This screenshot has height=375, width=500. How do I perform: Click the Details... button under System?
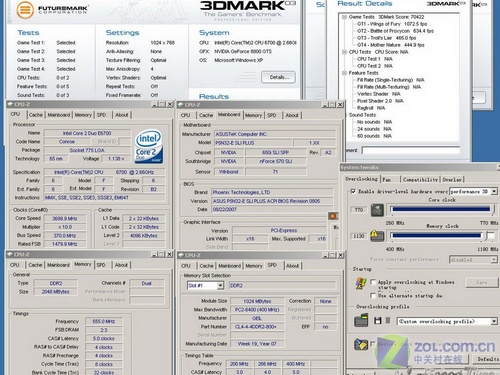278,77
